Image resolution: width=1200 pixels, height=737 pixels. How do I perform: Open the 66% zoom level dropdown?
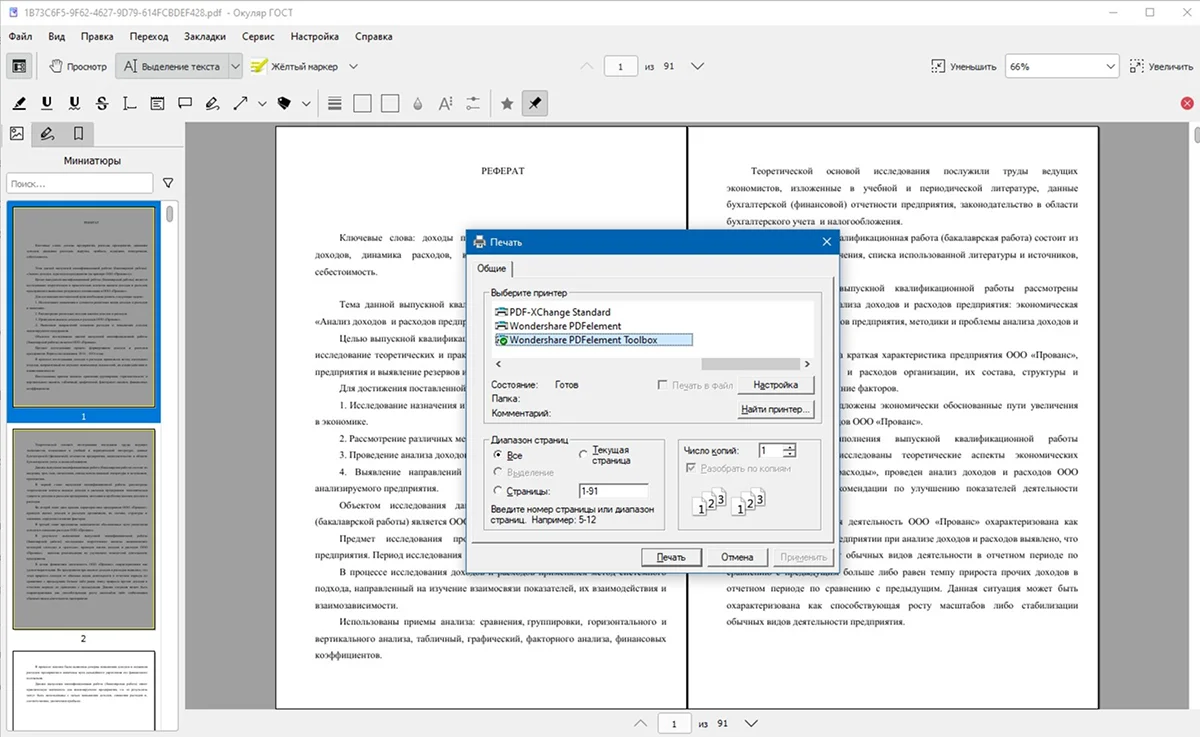pos(1061,66)
